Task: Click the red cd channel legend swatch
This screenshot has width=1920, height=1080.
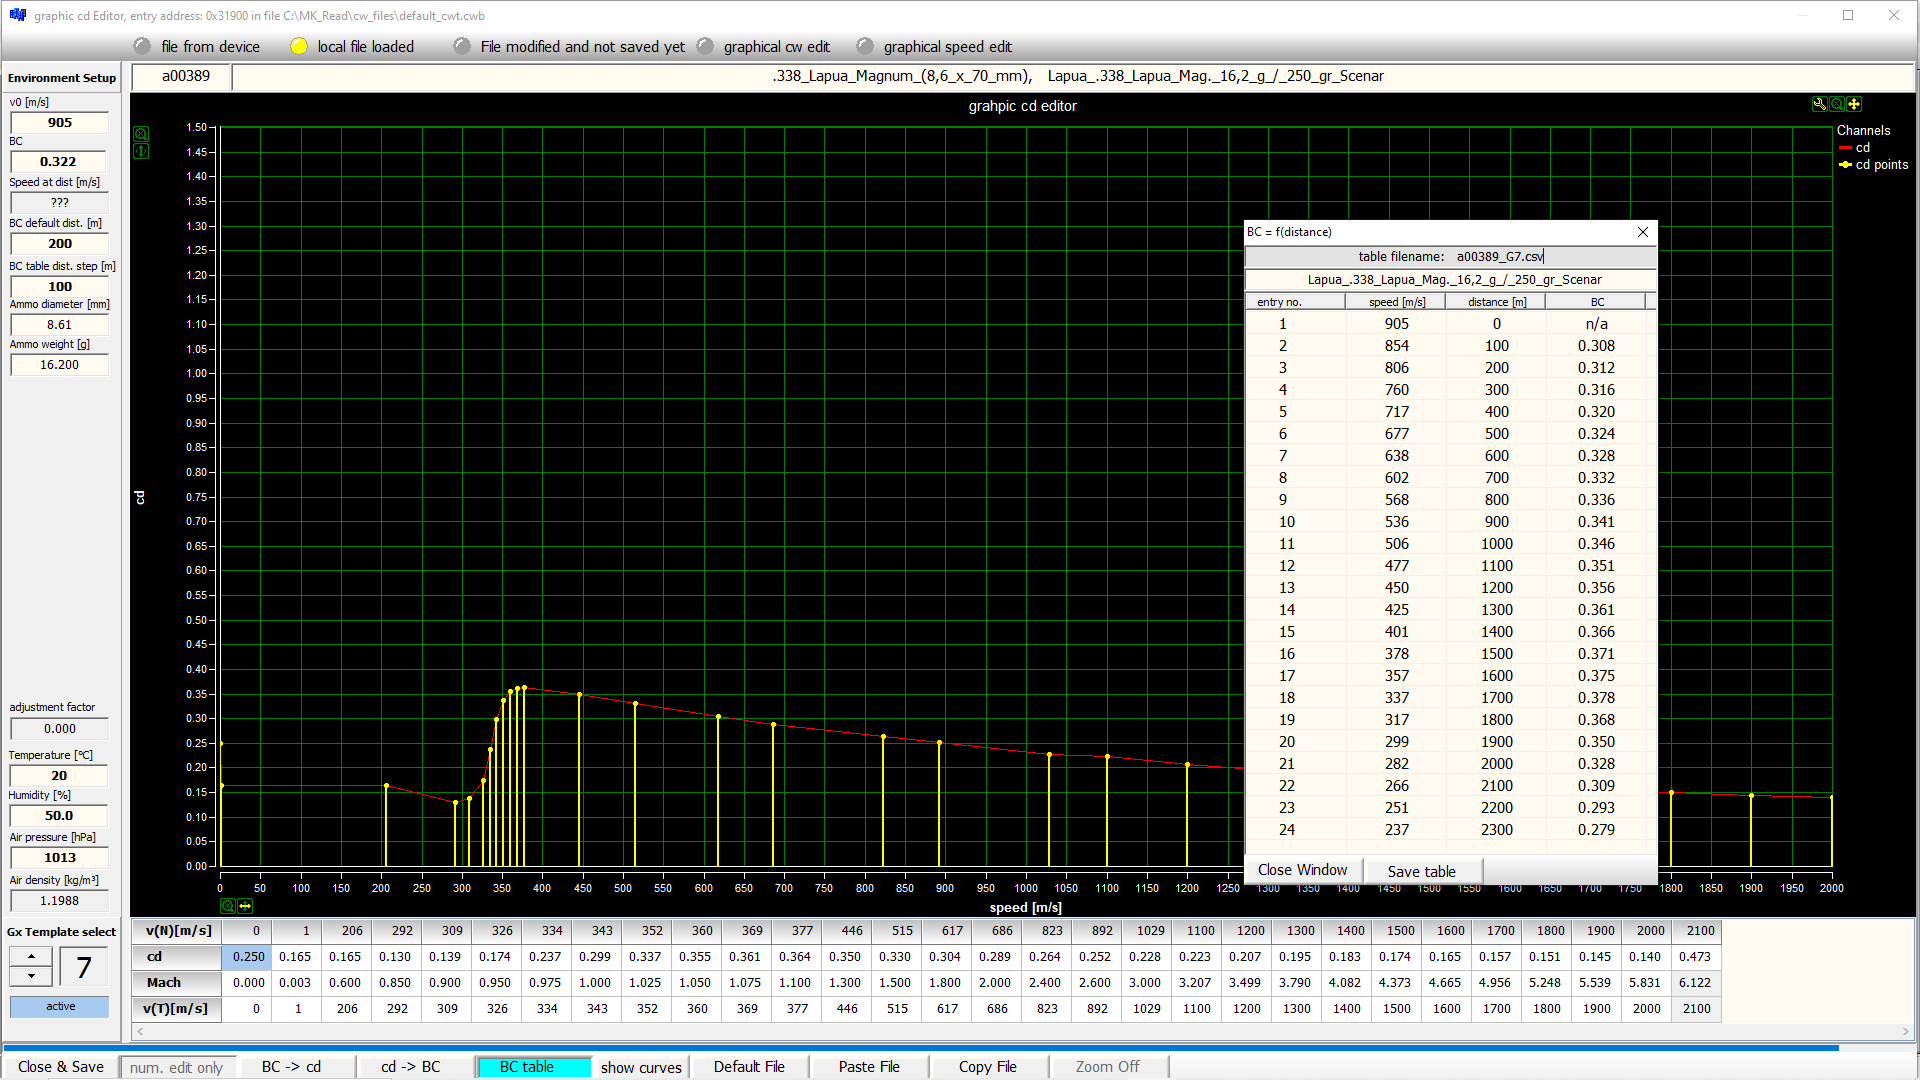Action: click(1845, 148)
